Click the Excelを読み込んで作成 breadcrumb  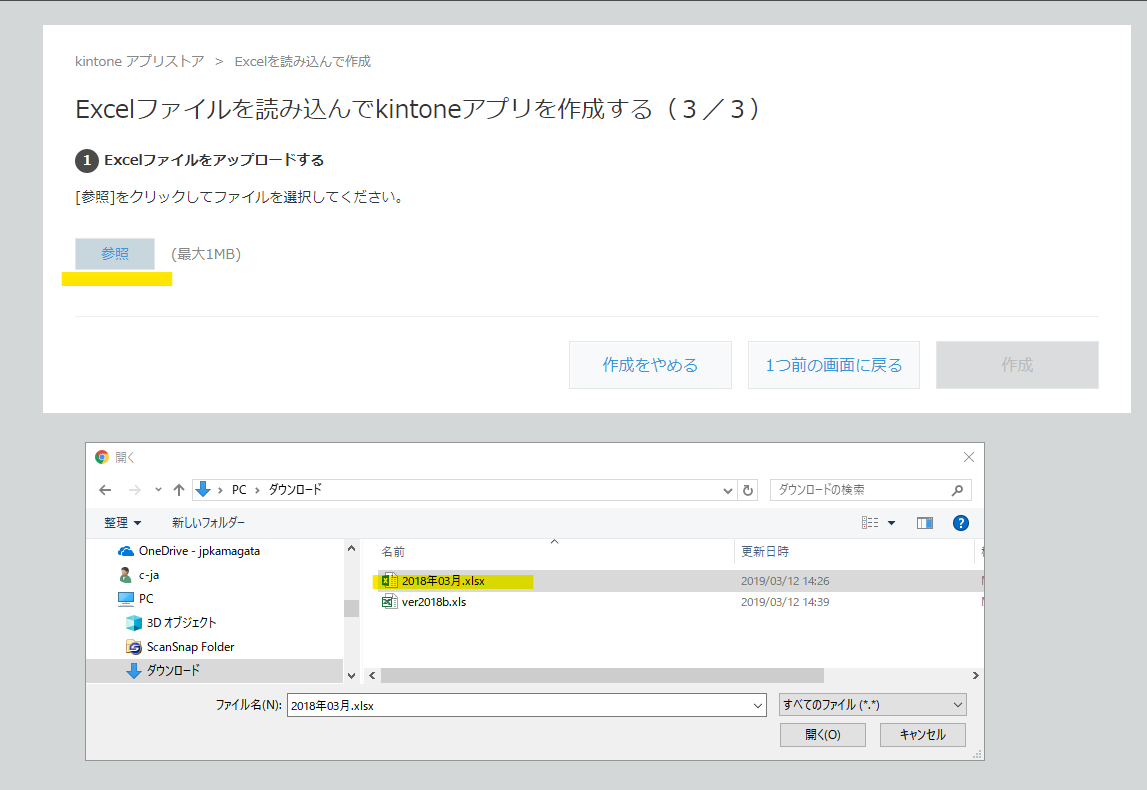[x=303, y=61]
